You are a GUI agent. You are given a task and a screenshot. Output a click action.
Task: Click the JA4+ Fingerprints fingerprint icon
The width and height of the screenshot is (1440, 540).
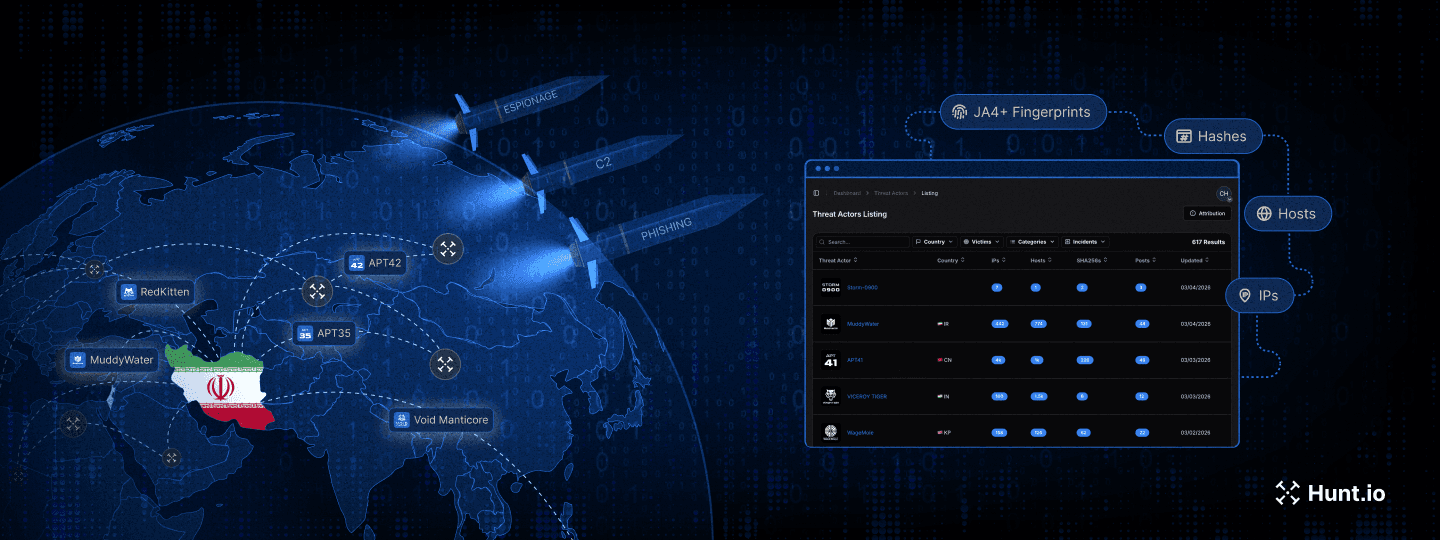click(960, 112)
